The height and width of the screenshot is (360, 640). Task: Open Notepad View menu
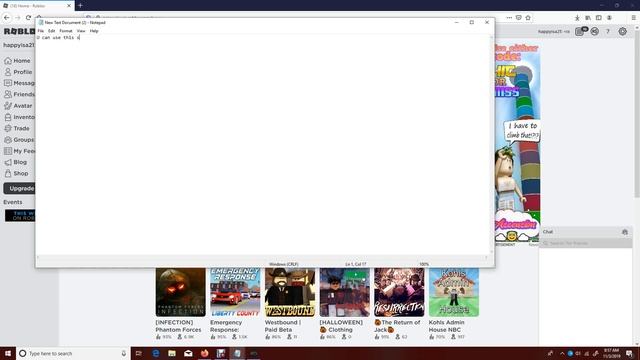pyautogui.click(x=81, y=31)
